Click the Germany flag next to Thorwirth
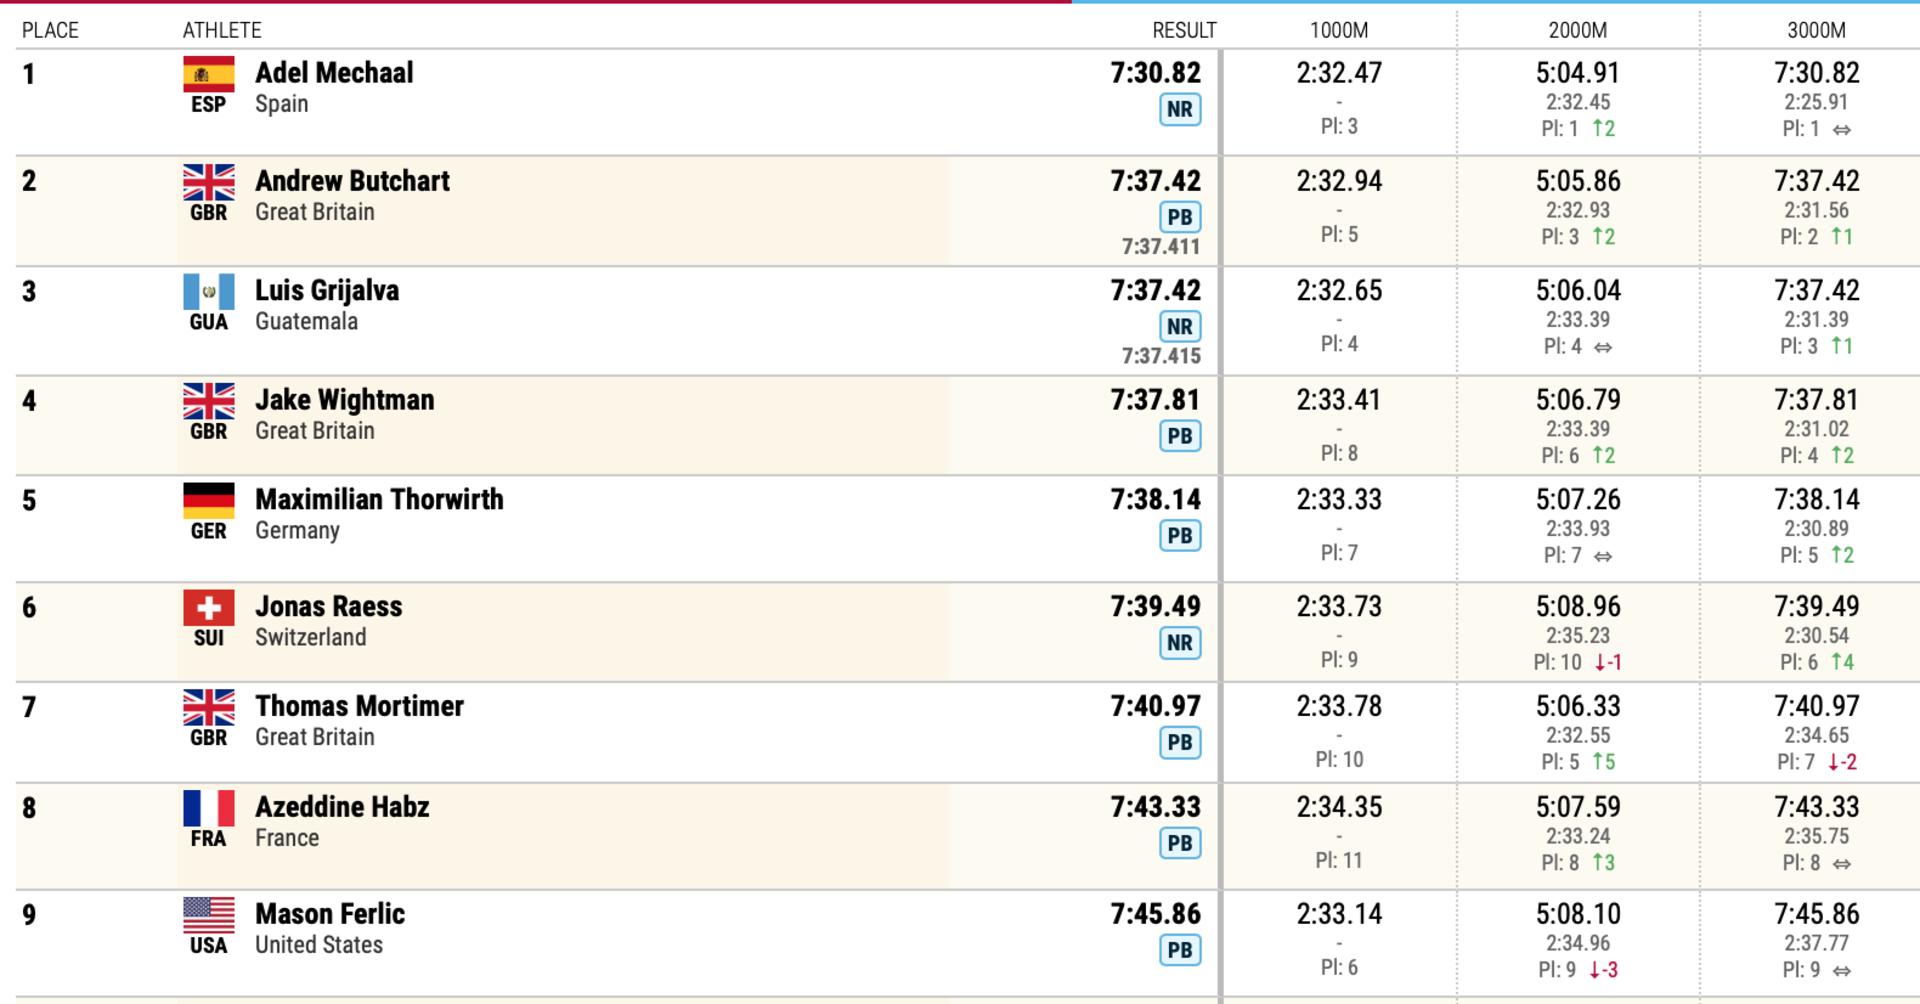Screen dimensions: 1920x1004 tap(209, 501)
